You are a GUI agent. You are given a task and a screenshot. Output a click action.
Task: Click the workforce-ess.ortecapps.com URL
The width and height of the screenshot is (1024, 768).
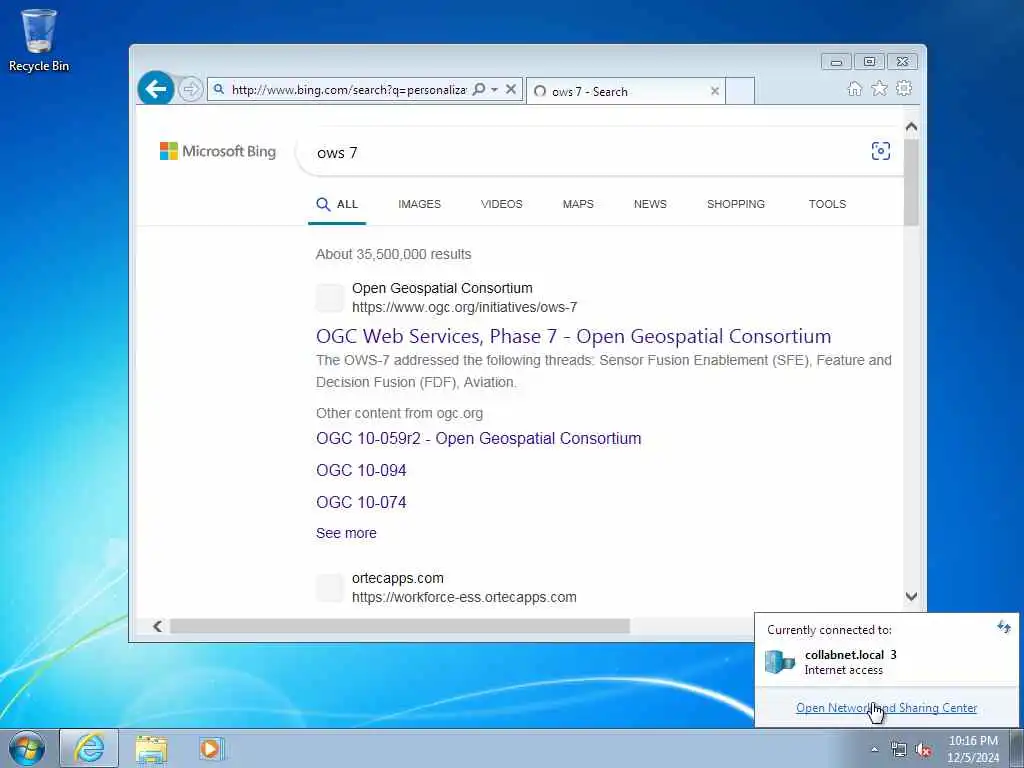(464, 597)
